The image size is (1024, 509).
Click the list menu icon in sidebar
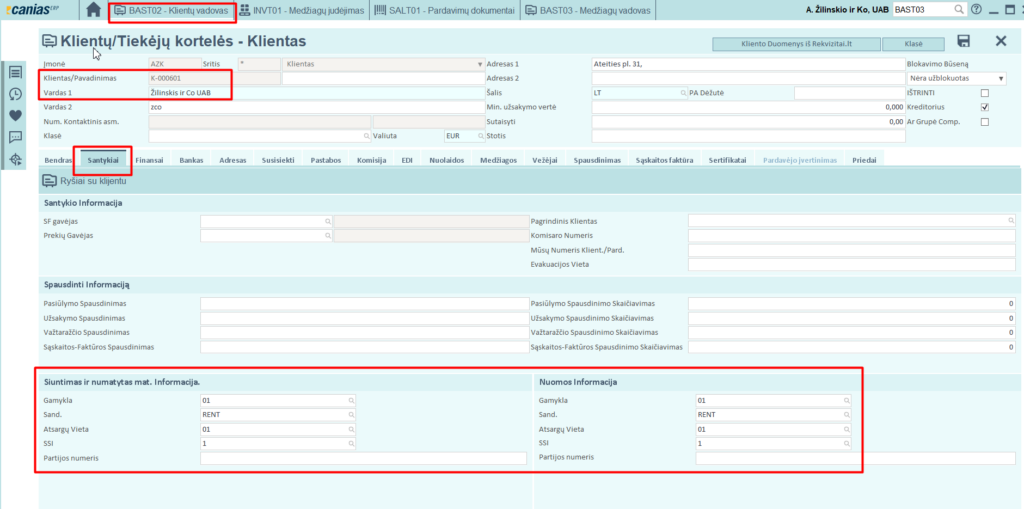[x=15, y=72]
